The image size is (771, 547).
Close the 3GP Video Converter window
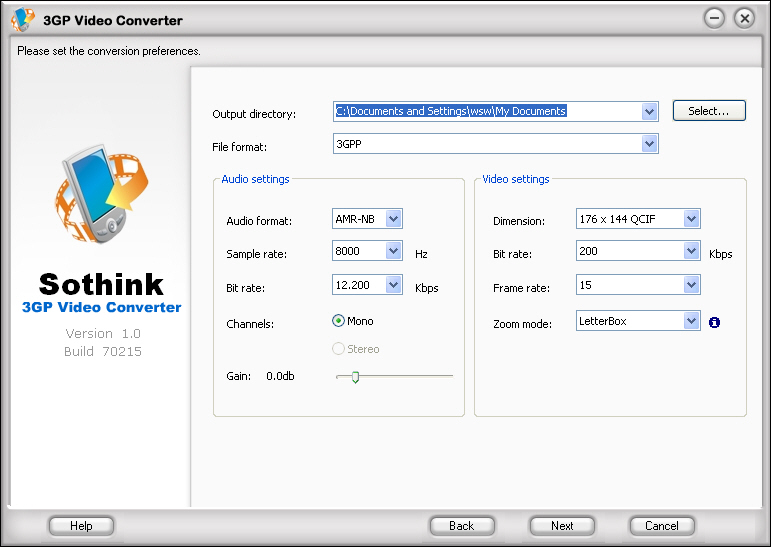[744, 19]
